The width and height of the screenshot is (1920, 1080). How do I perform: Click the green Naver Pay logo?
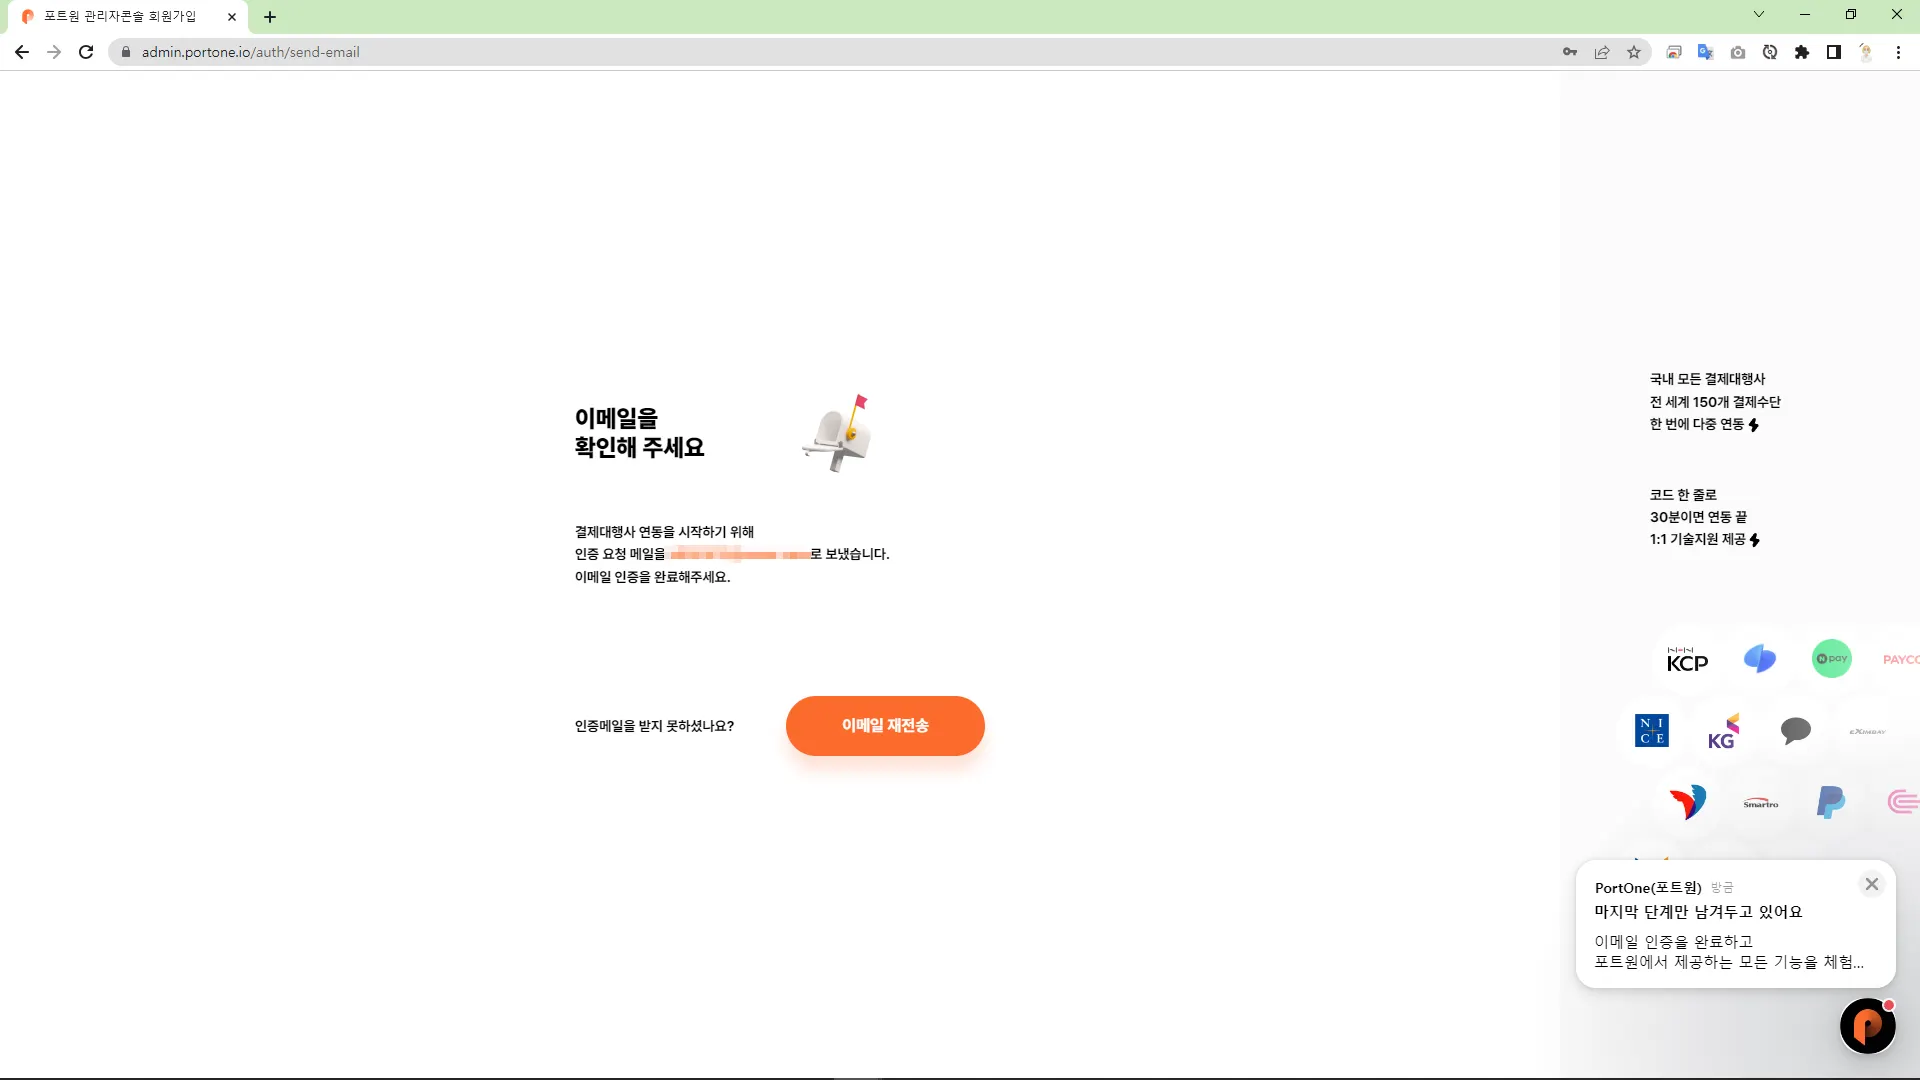(x=1831, y=659)
